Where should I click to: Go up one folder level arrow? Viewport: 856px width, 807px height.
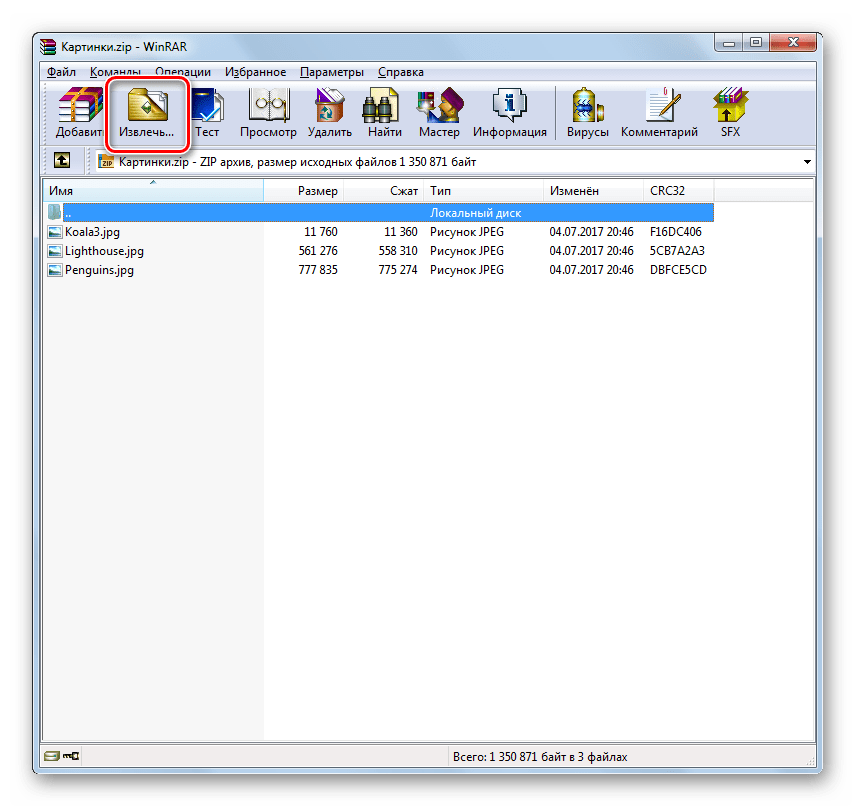coord(62,161)
